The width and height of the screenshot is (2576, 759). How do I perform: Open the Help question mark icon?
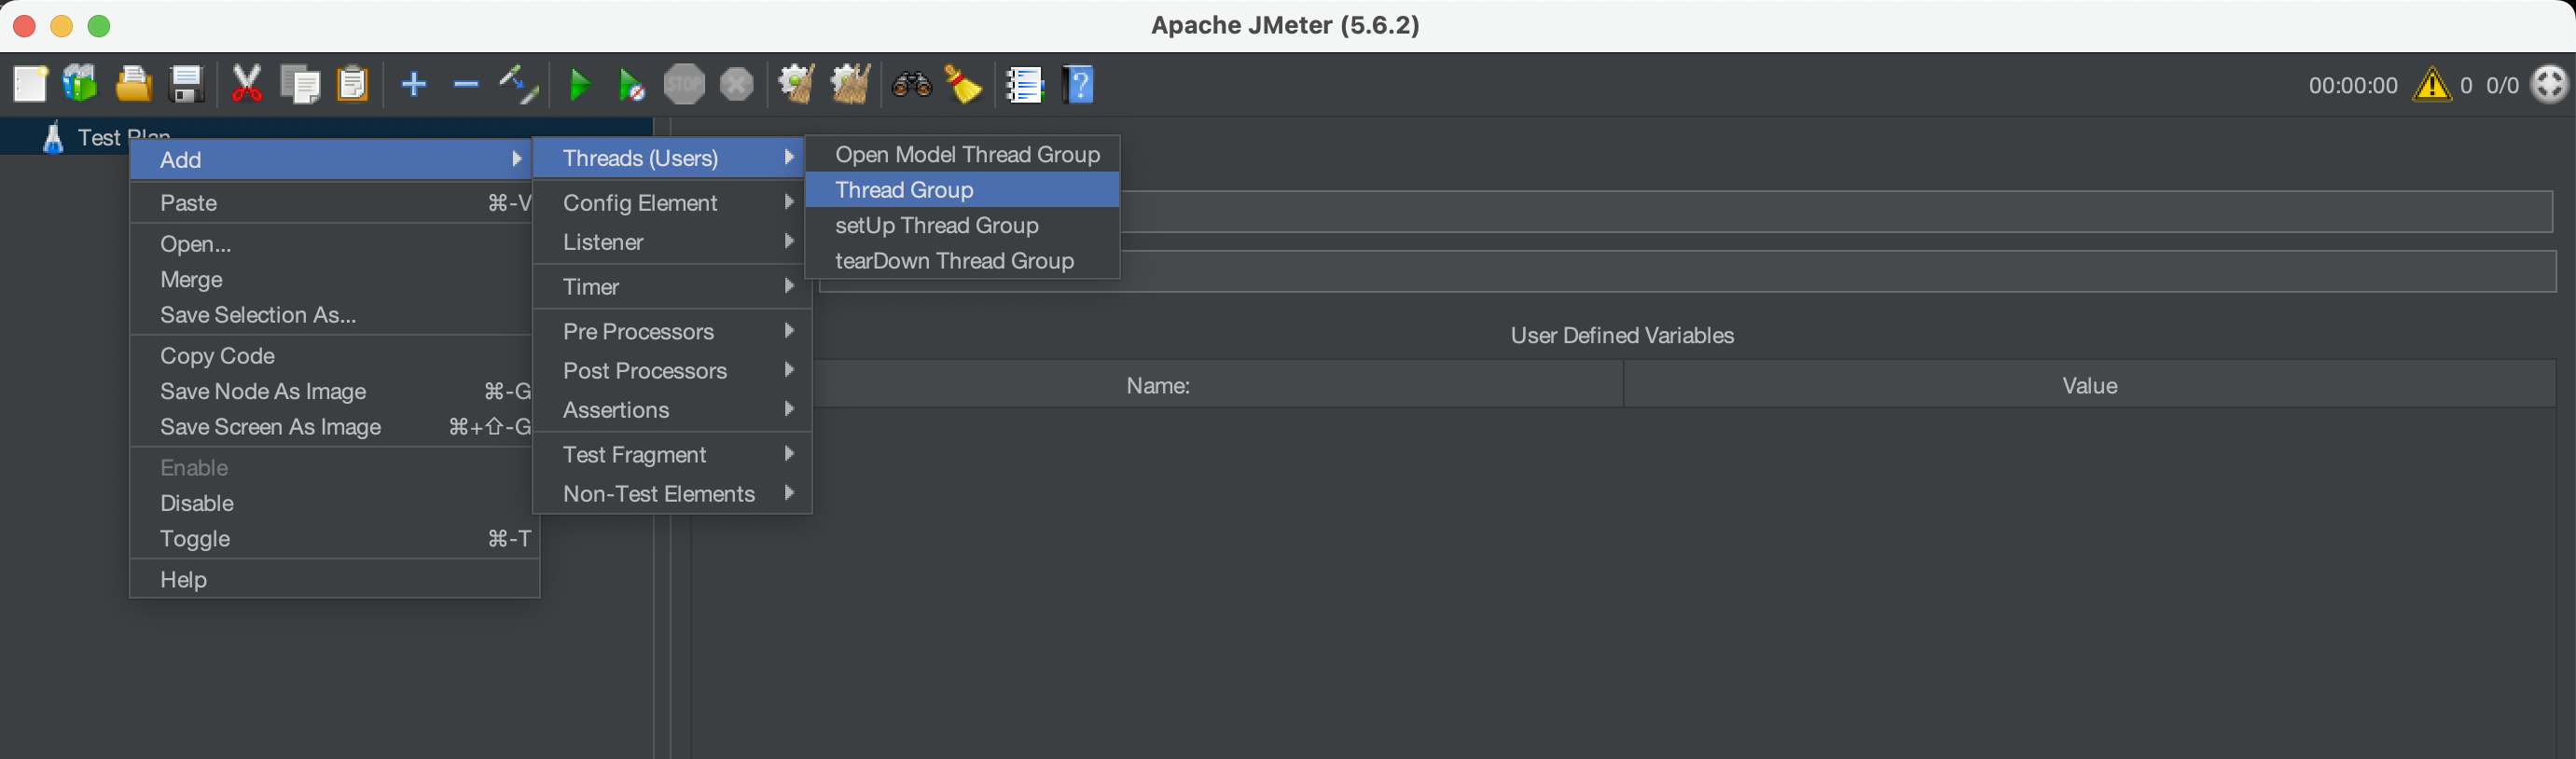[x=1080, y=85]
